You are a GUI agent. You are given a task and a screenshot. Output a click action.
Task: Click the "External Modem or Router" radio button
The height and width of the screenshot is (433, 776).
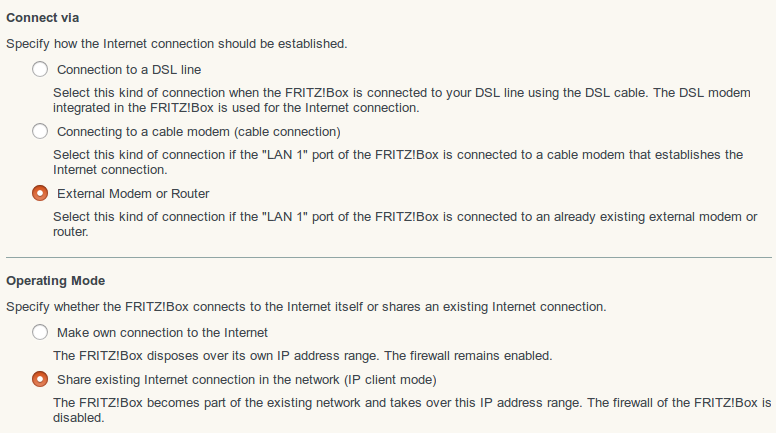(x=40, y=193)
